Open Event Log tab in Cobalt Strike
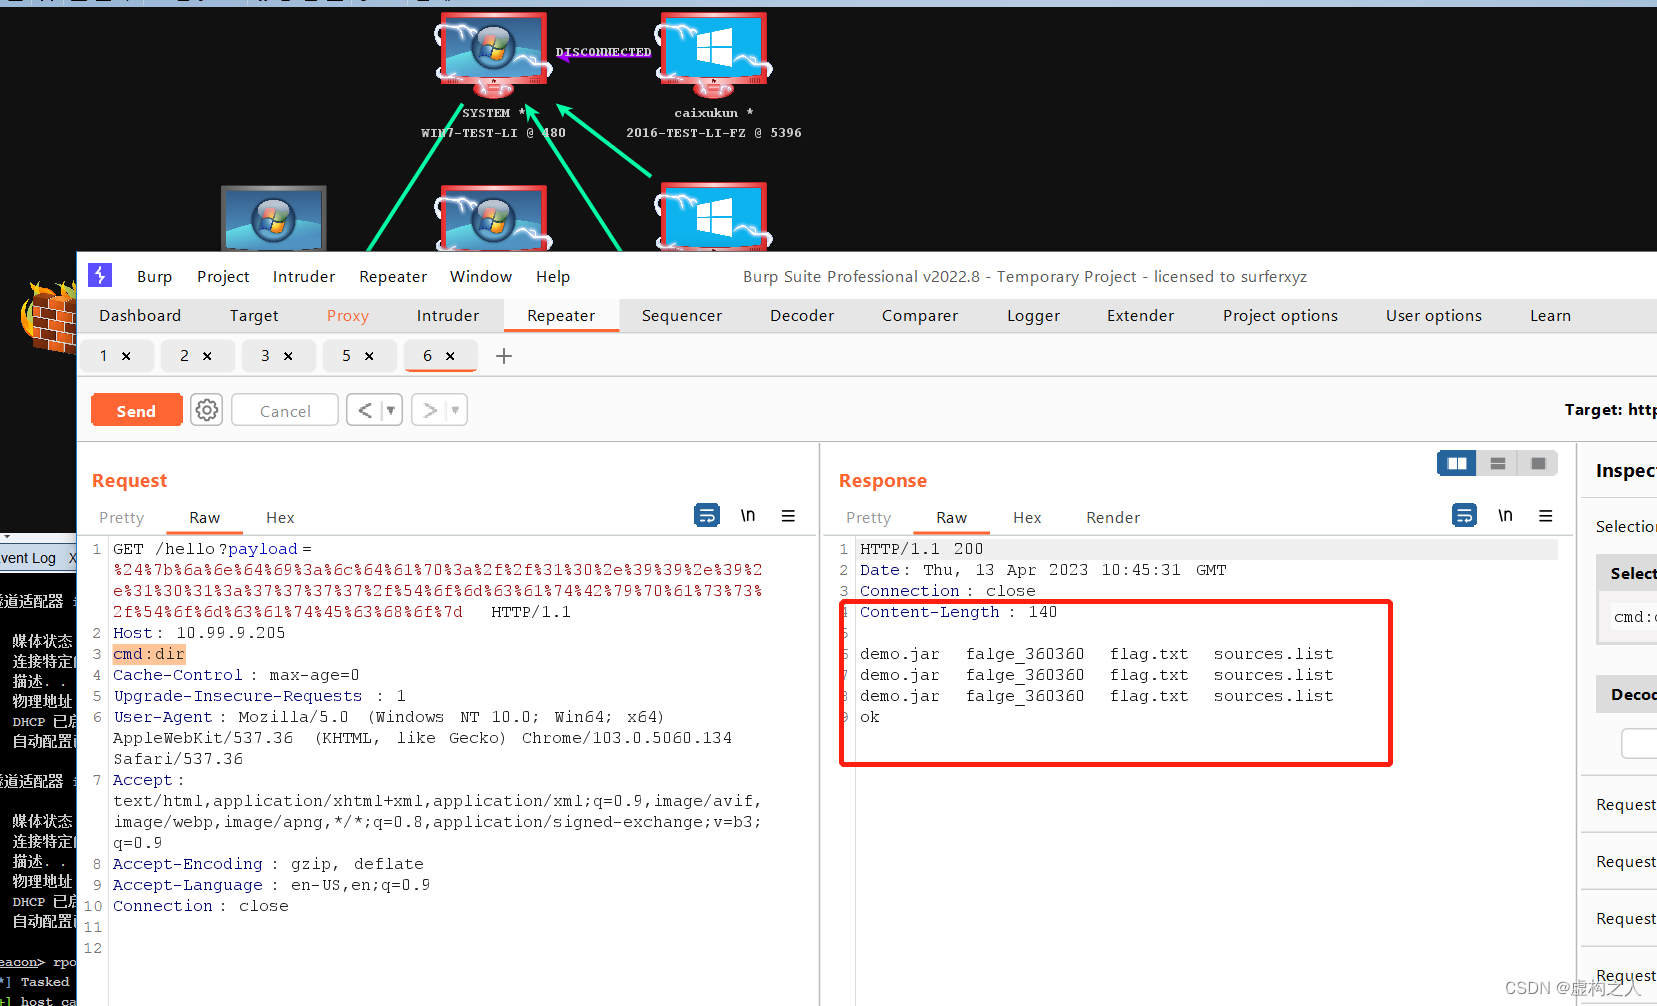The image size is (1657, 1006). [28, 558]
